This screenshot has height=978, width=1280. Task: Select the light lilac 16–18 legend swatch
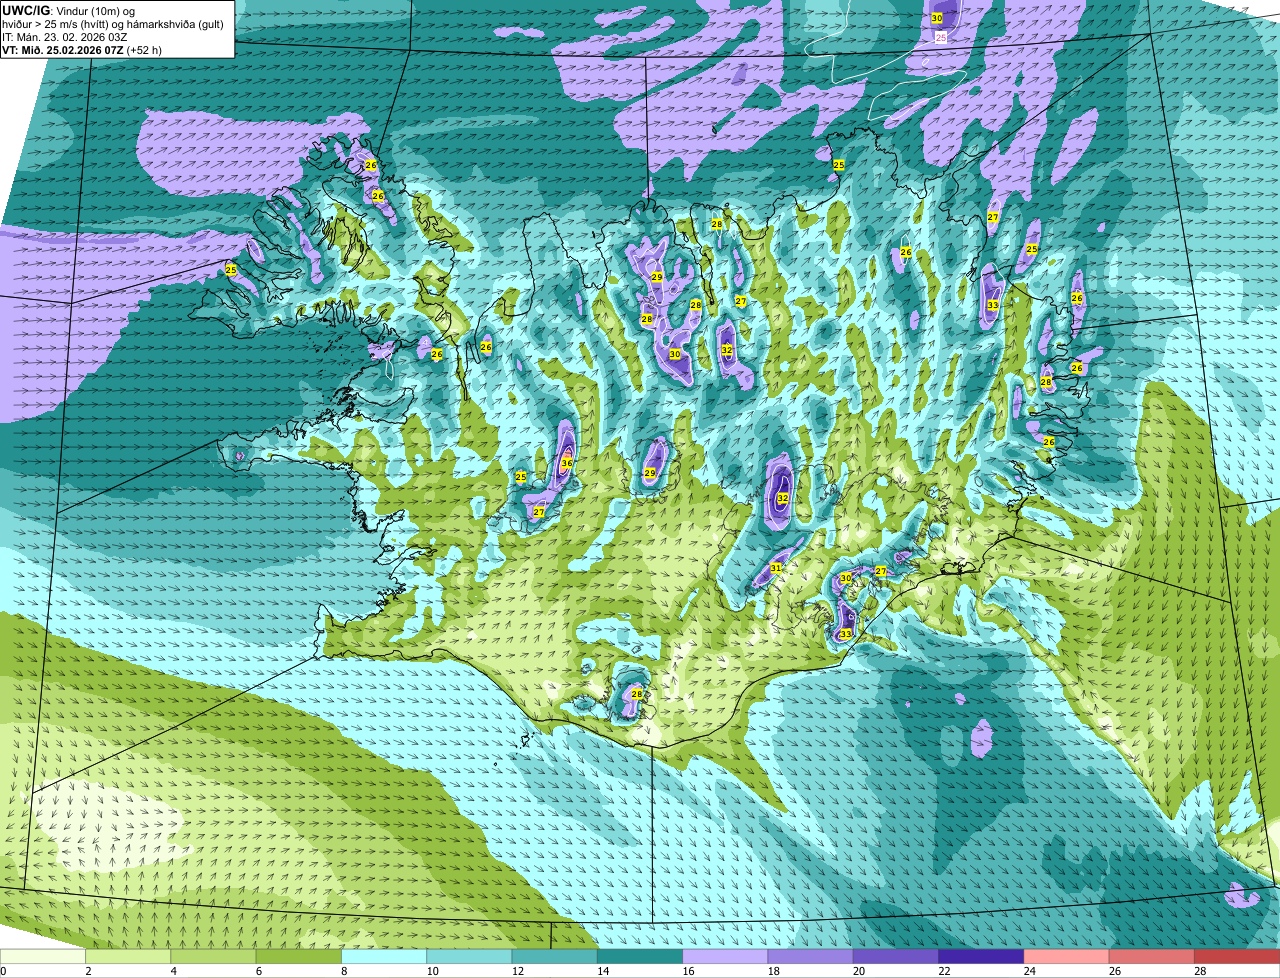pyautogui.click(x=725, y=956)
